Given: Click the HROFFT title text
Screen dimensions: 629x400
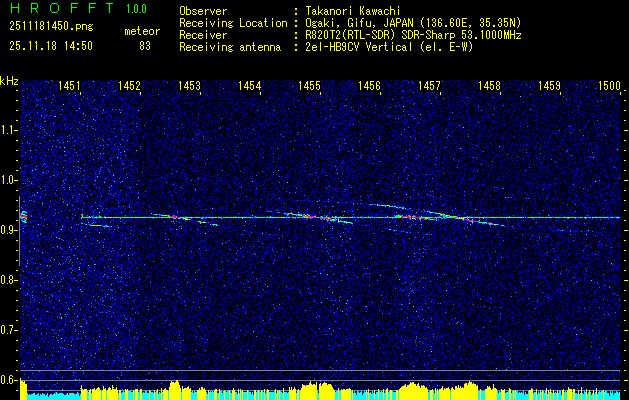Looking at the screenshot, I should coord(63,8).
